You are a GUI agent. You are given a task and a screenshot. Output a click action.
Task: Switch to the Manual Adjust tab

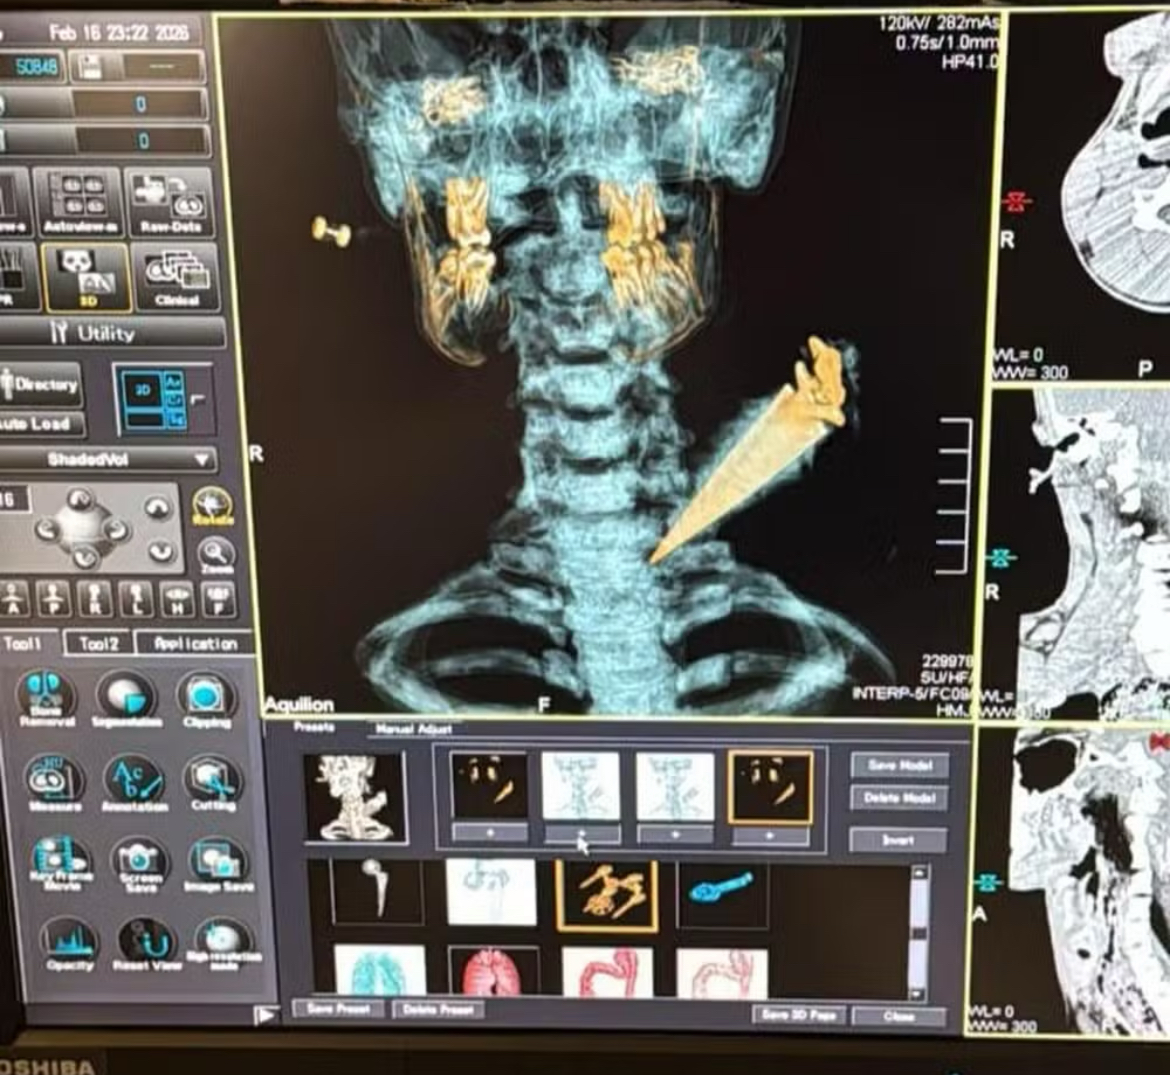(x=413, y=729)
